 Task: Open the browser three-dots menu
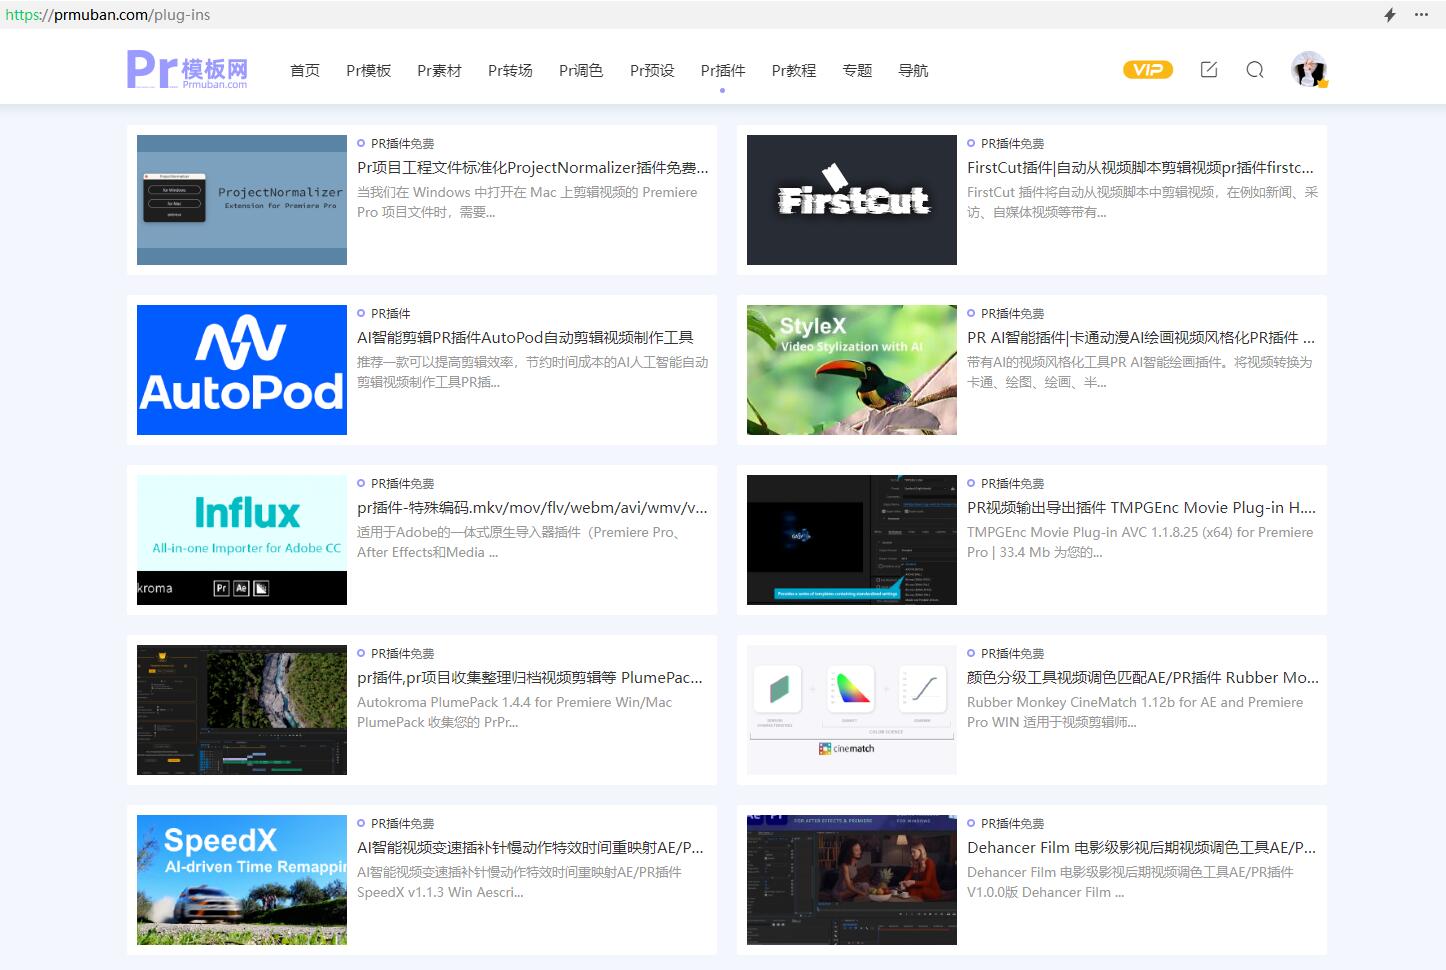tap(1421, 15)
